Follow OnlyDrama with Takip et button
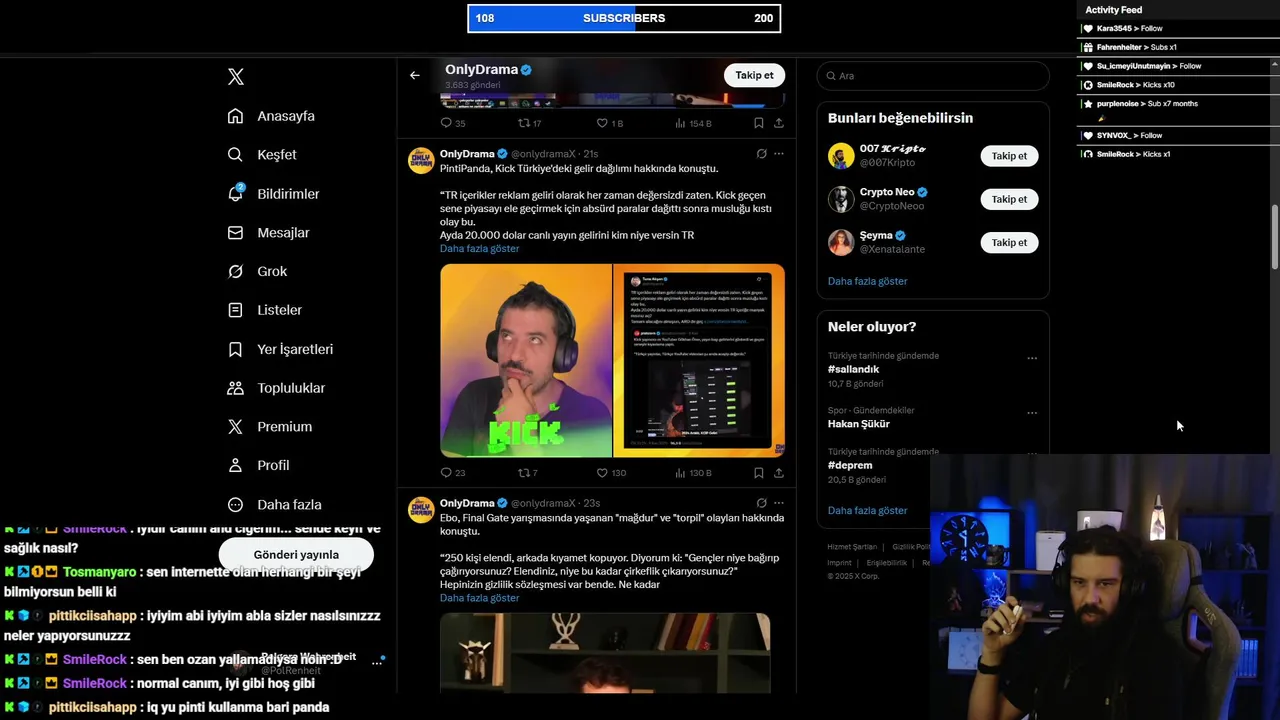 (754, 75)
